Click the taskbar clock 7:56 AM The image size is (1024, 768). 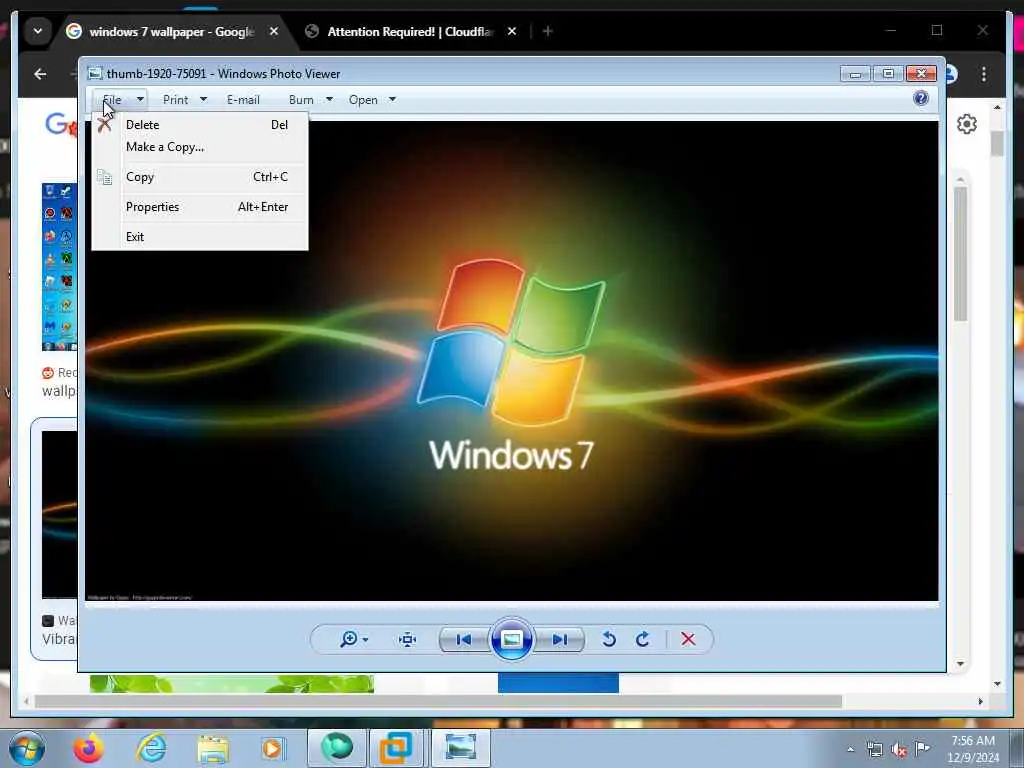click(973, 749)
